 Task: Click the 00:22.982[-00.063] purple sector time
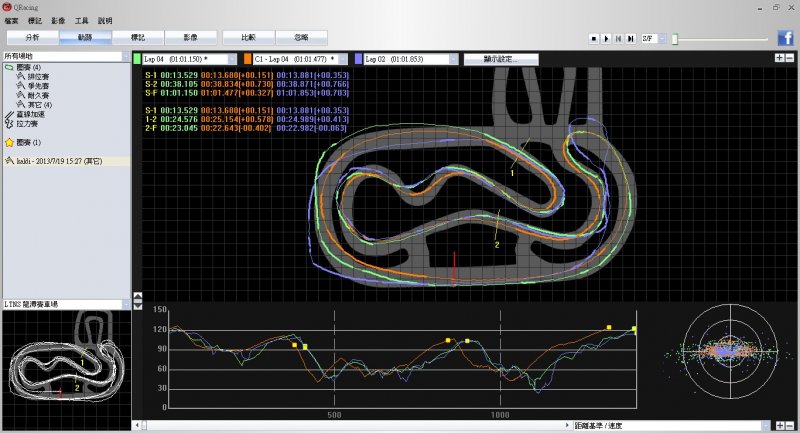312,129
